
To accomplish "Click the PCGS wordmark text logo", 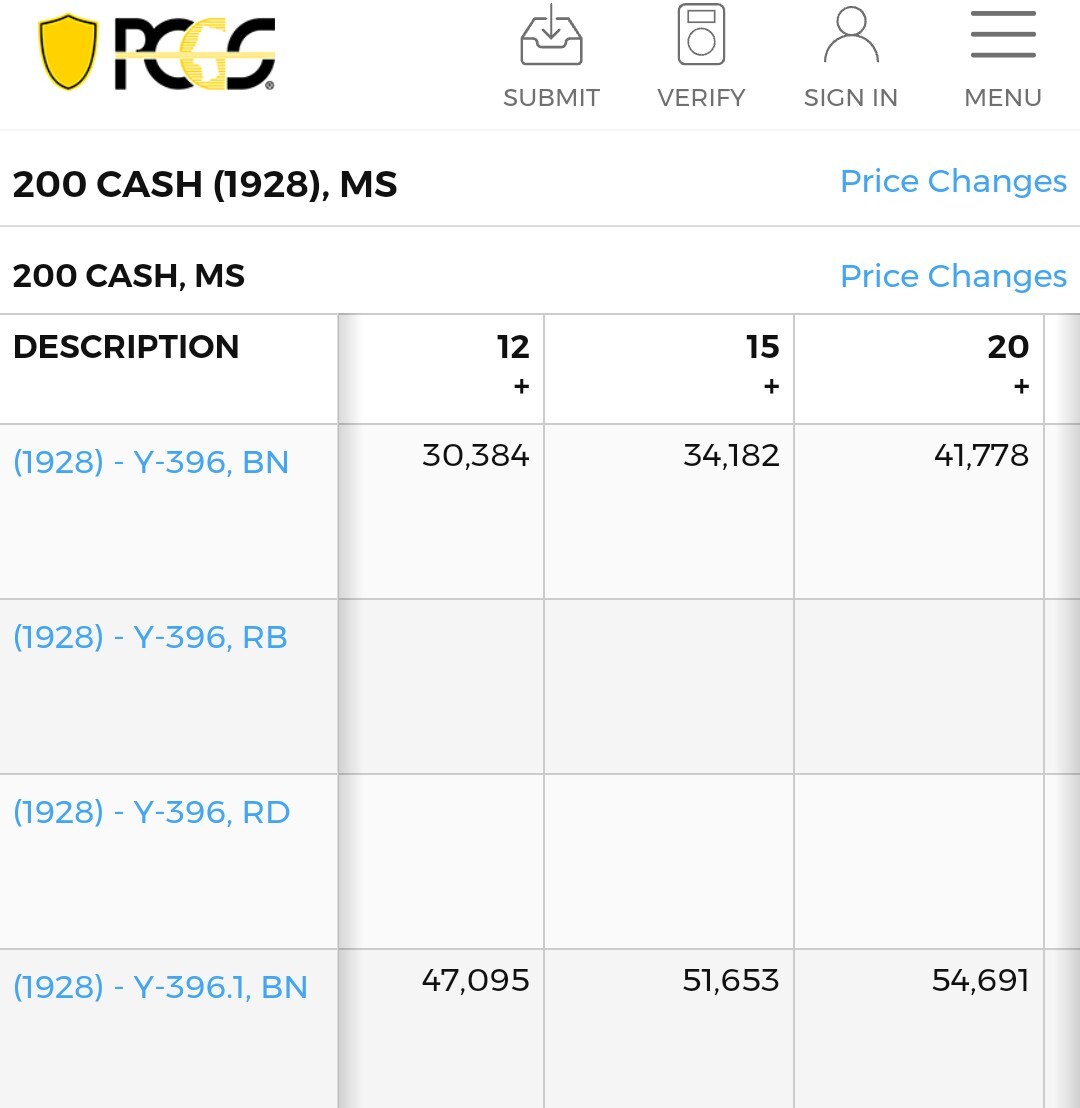I will (194, 54).
